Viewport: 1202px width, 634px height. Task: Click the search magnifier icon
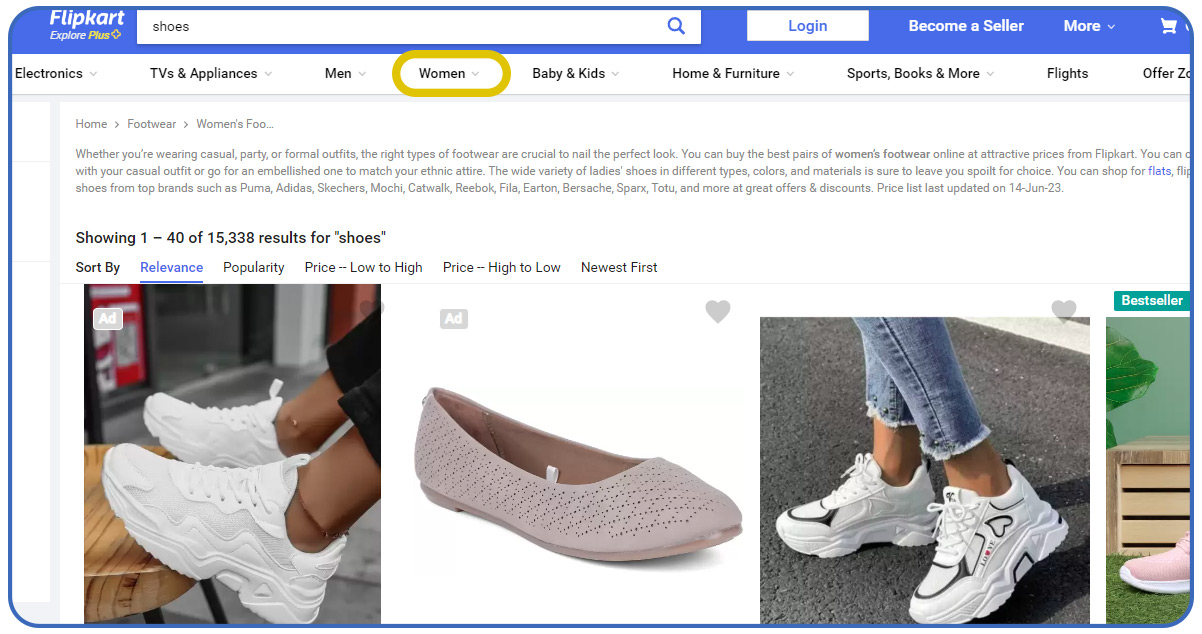[x=677, y=26]
